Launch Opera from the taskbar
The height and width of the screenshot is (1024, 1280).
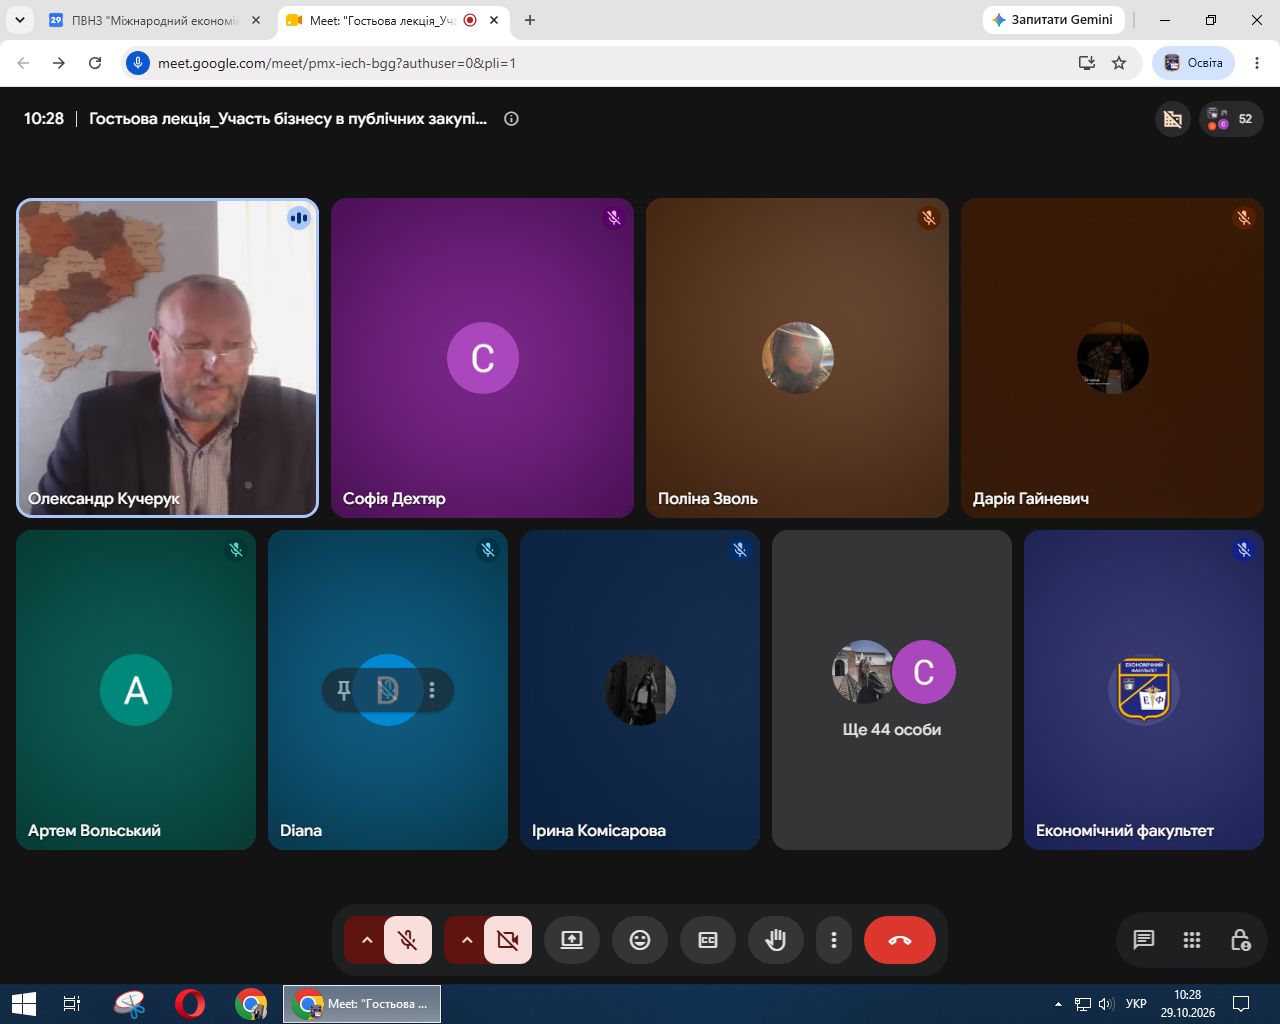[x=190, y=1003]
